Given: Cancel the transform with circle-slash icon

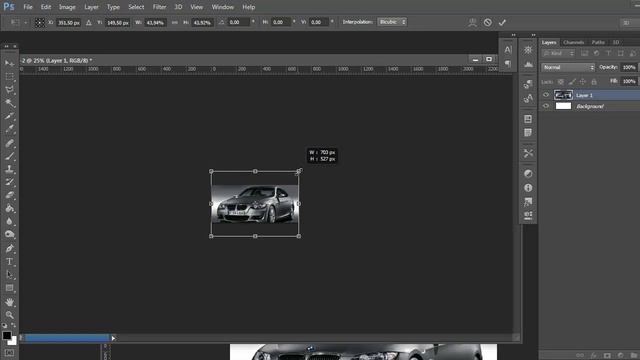Looking at the screenshot, I should (x=487, y=22).
